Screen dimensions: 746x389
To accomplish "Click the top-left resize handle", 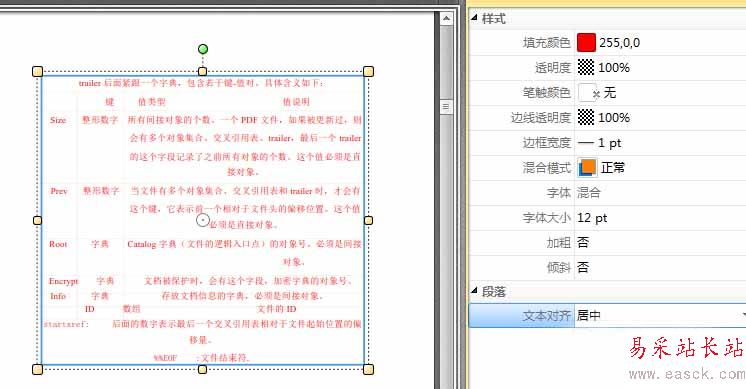I will coord(37,72).
